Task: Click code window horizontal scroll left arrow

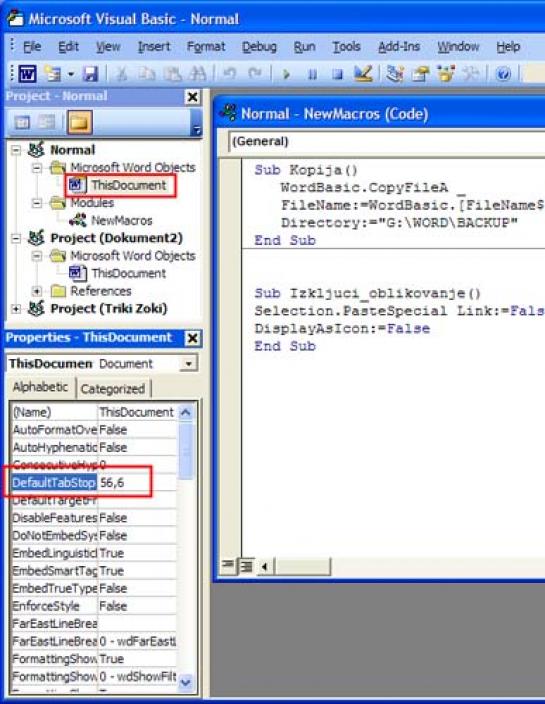Action: click(x=265, y=567)
